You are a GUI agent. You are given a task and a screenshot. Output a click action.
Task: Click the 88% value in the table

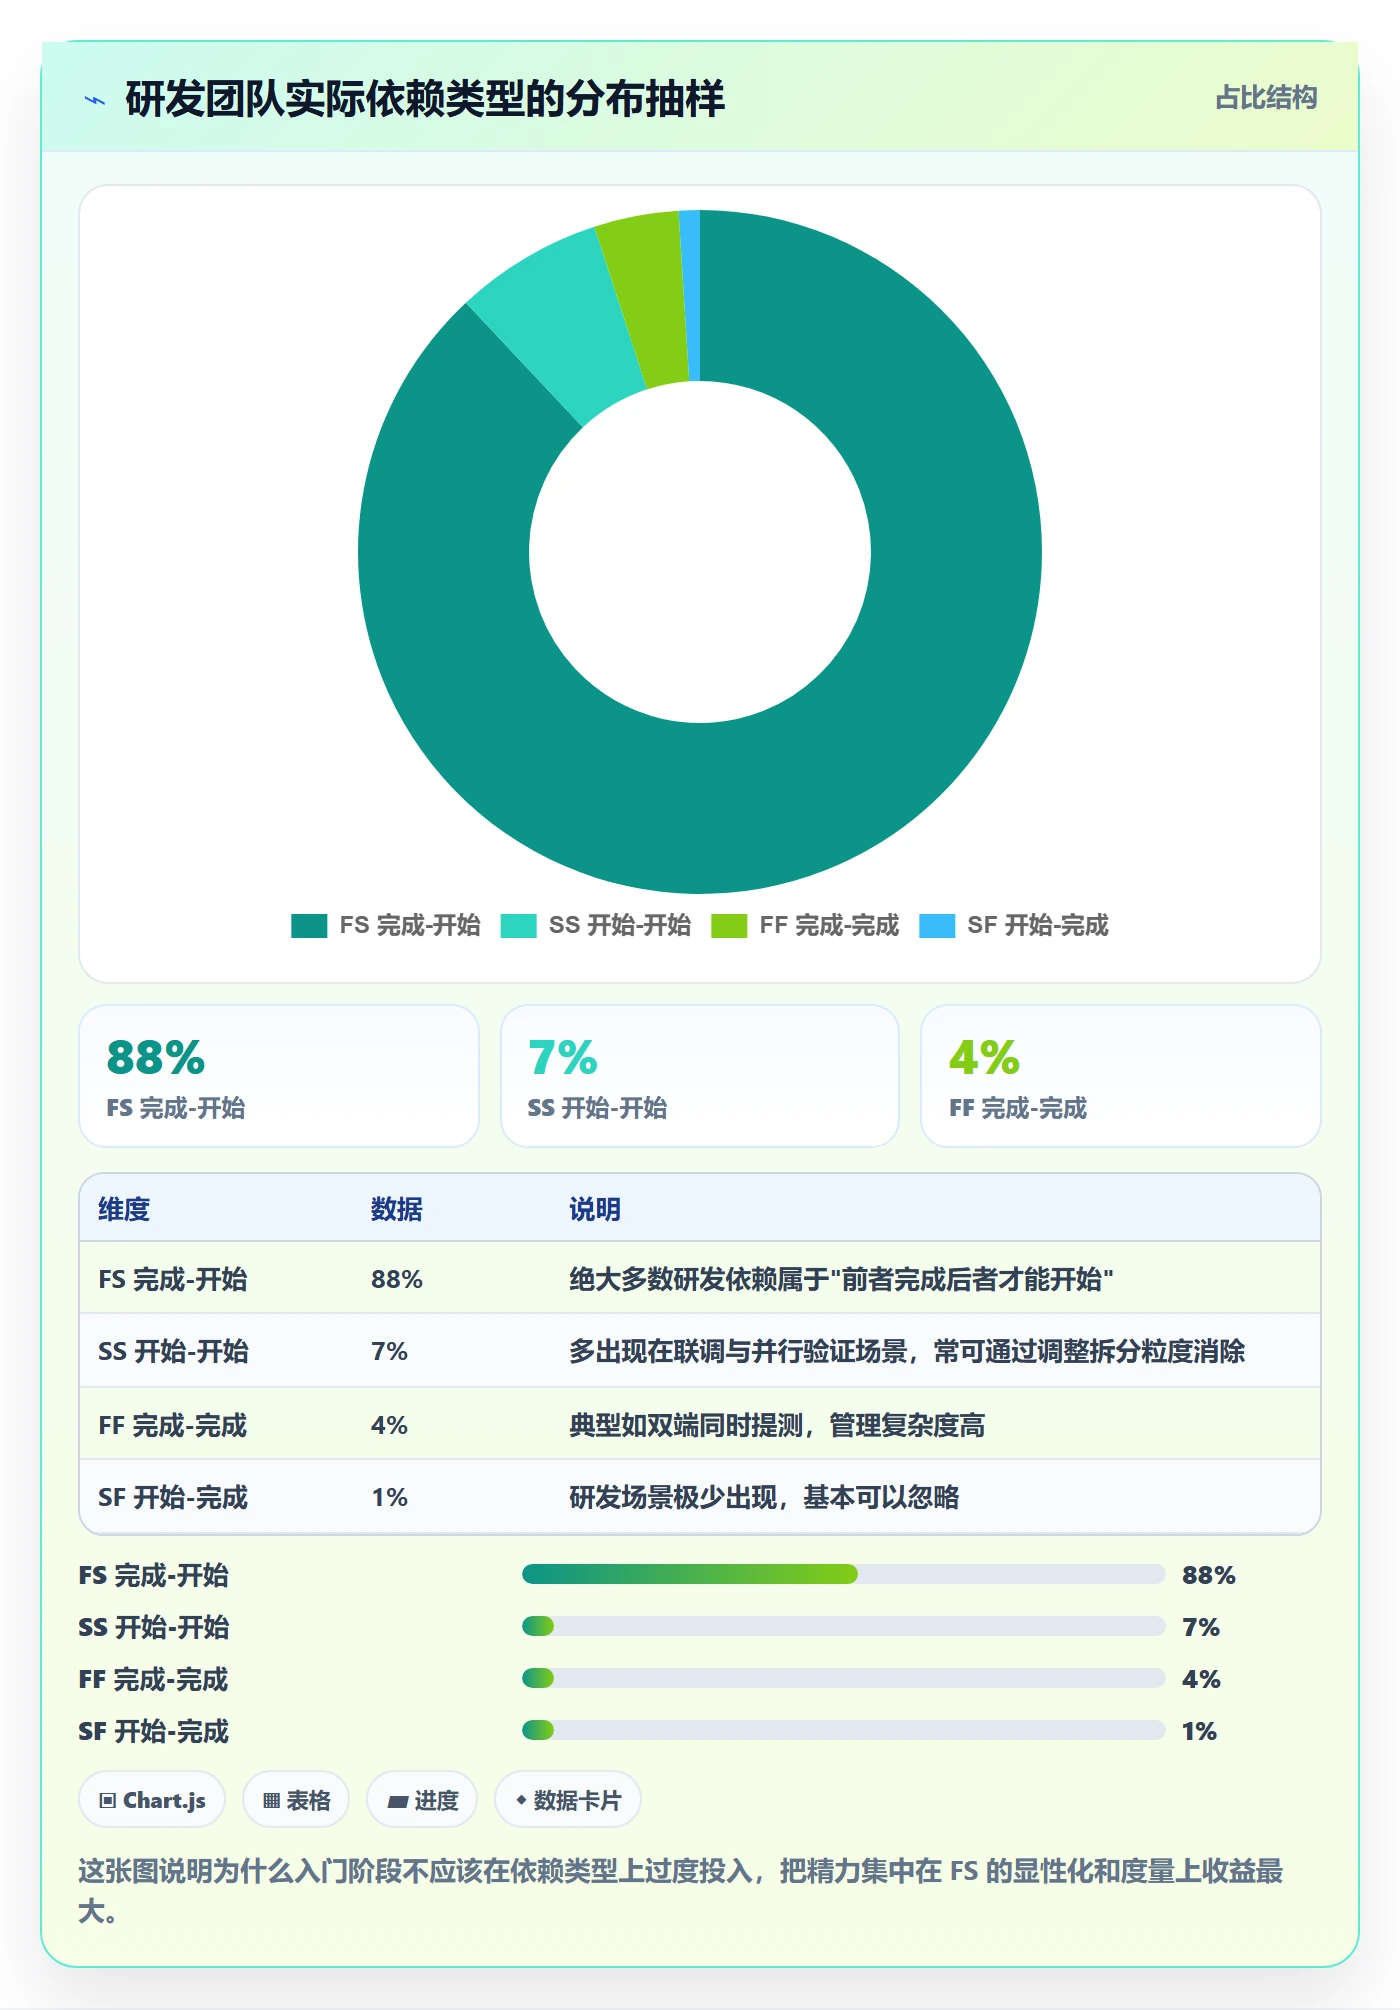(x=397, y=1279)
